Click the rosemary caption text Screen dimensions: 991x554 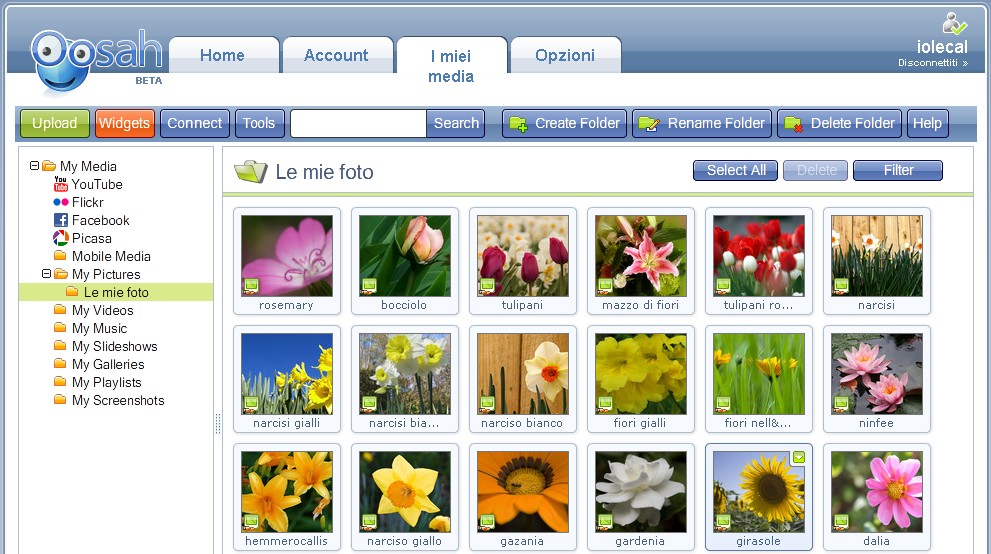pyautogui.click(x=286, y=305)
